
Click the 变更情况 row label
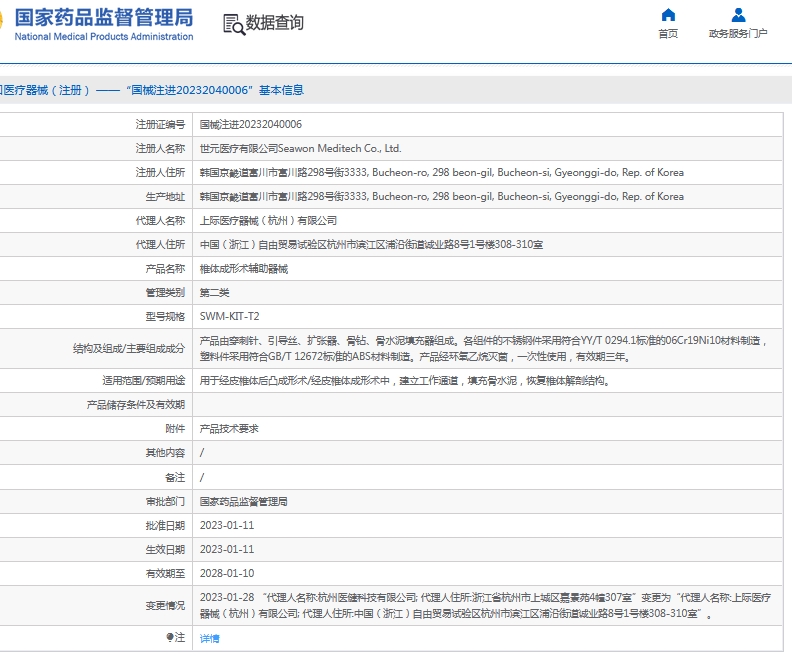point(165,605)
